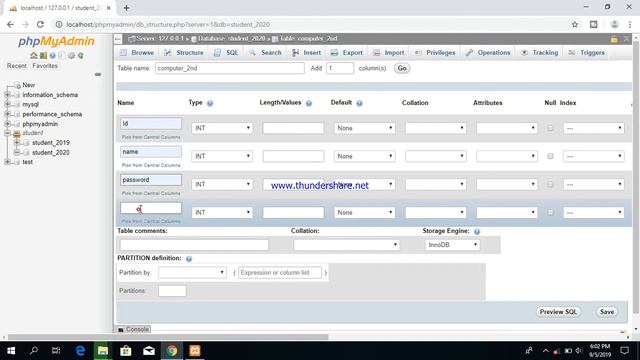Open Type dropdown for the id row
This screenshot has height=360, width=640.
[x=222, y=128]
